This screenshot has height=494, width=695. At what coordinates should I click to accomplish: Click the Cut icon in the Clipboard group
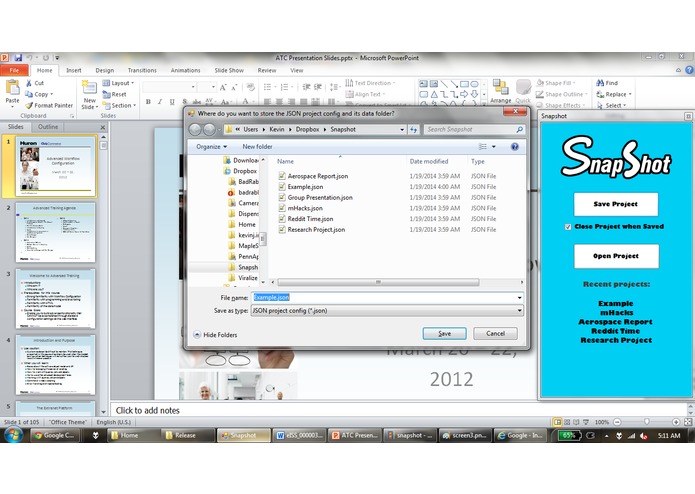coord(29,83)
